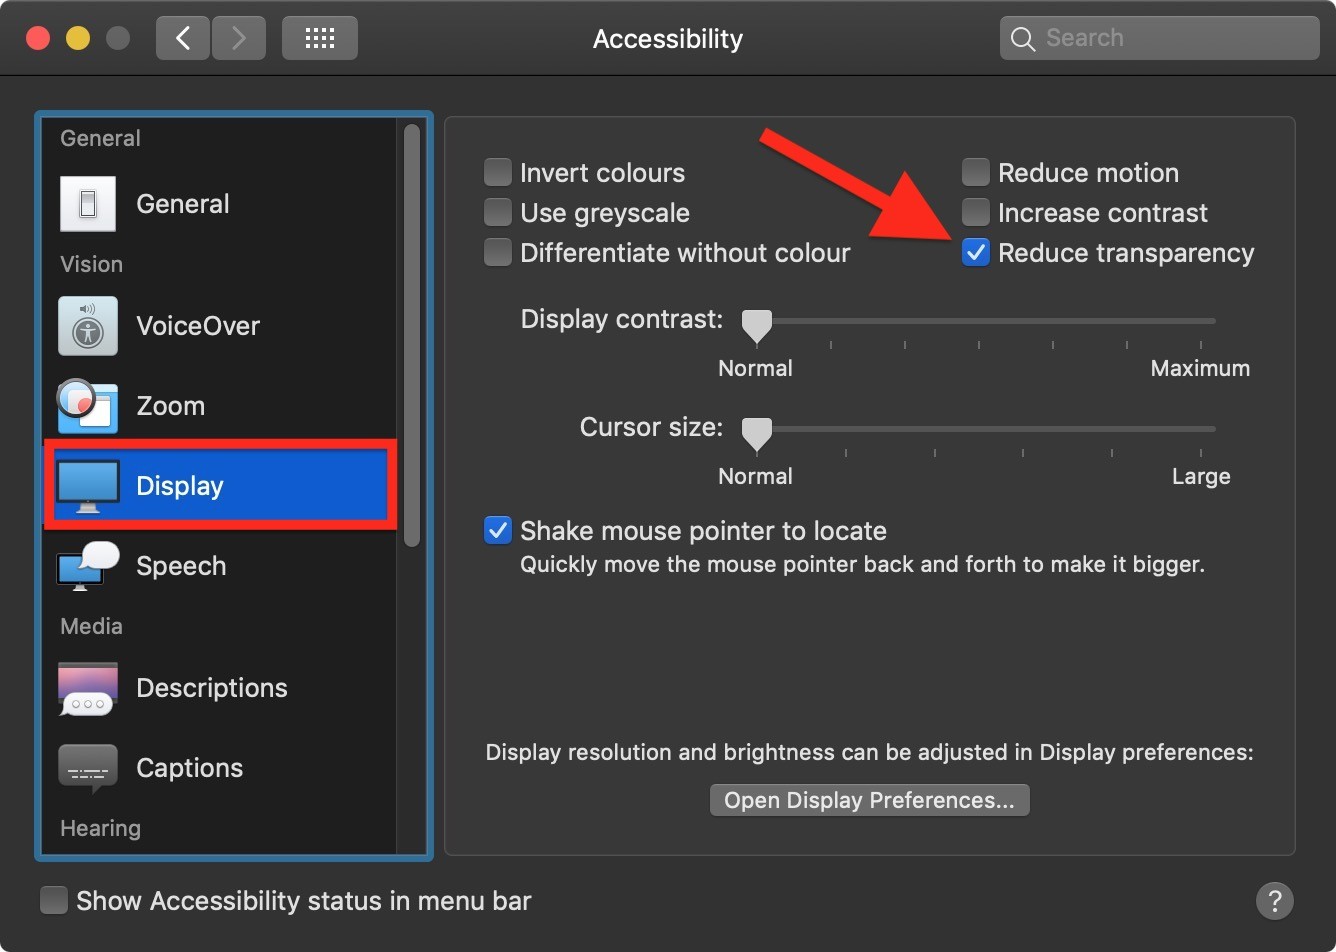Screen dimensions: 1336x952
Task: Select the Descriptions icon in sidebar
Action: coord(88,688)
